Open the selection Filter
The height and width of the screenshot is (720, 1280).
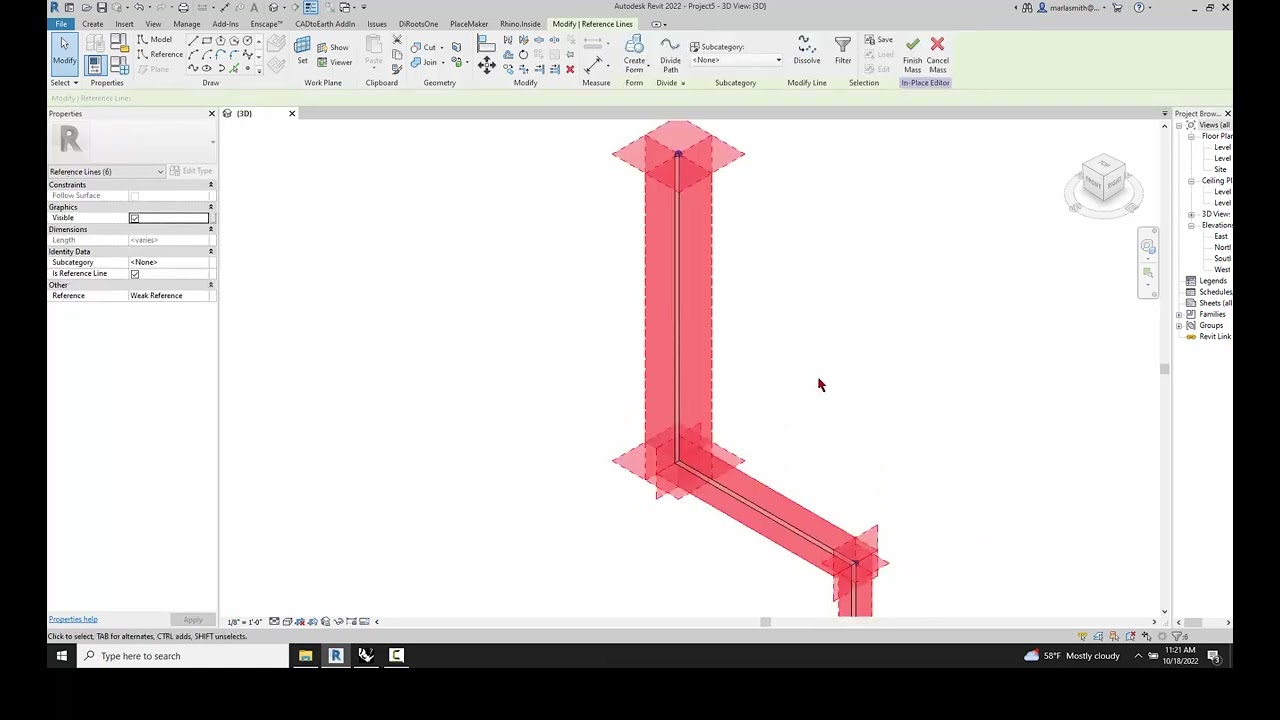tap(843, 51)
